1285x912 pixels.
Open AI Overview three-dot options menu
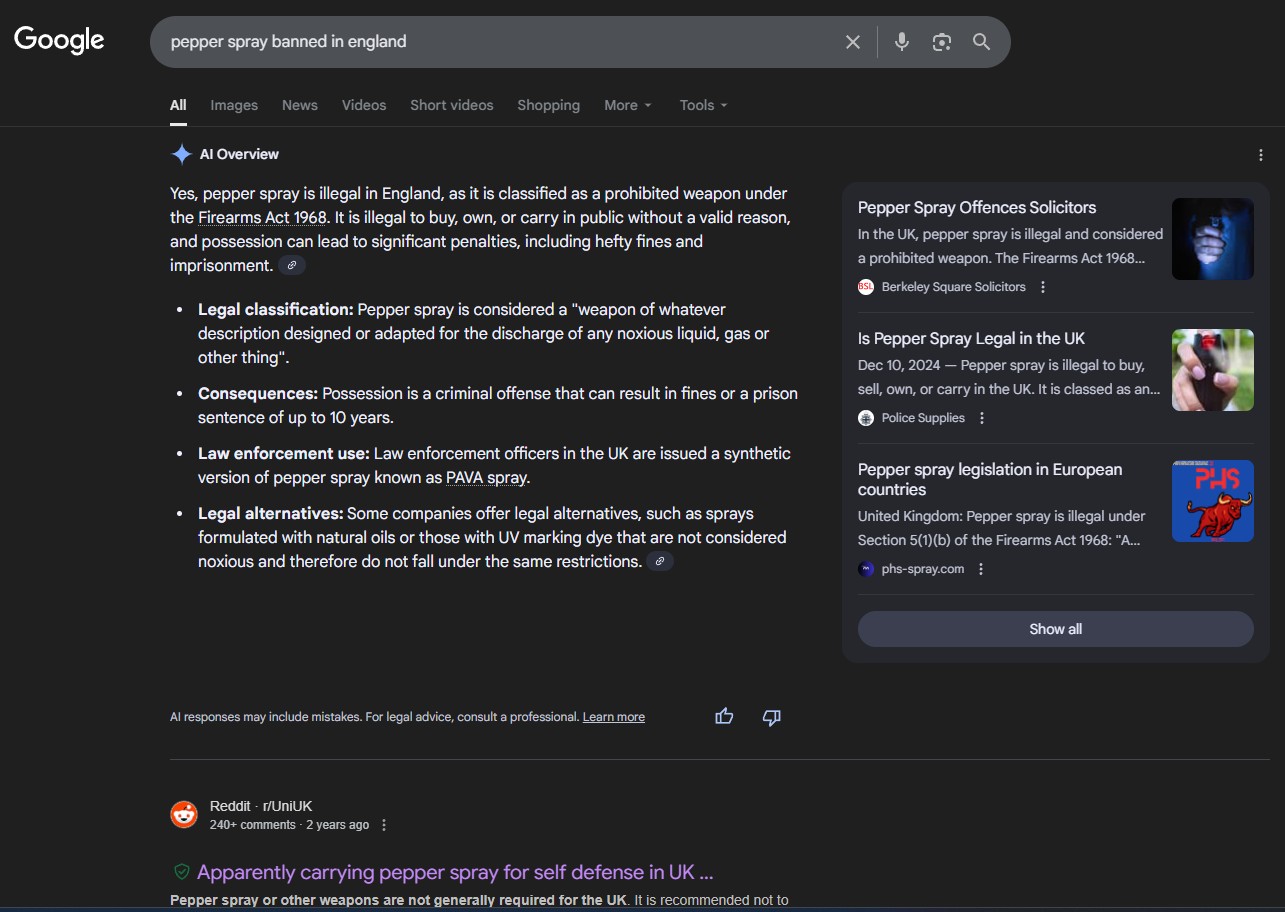pos(1261,155)
